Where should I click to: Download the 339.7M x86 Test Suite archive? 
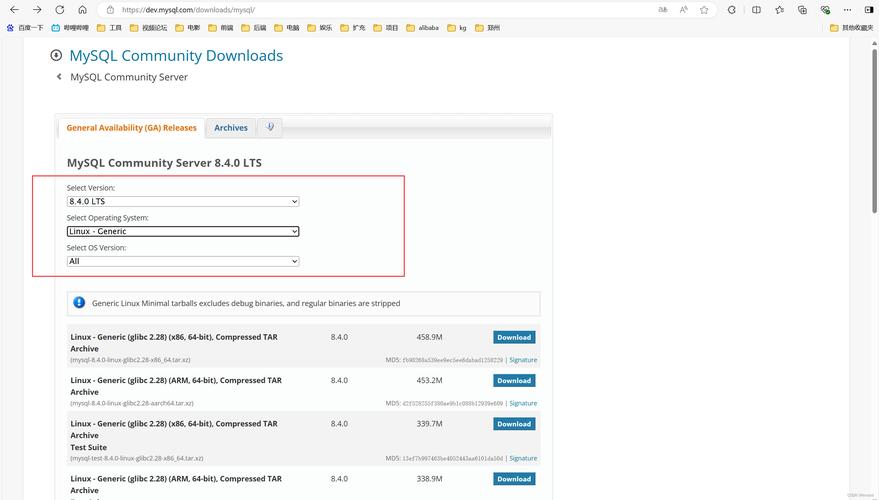[514, 424]
